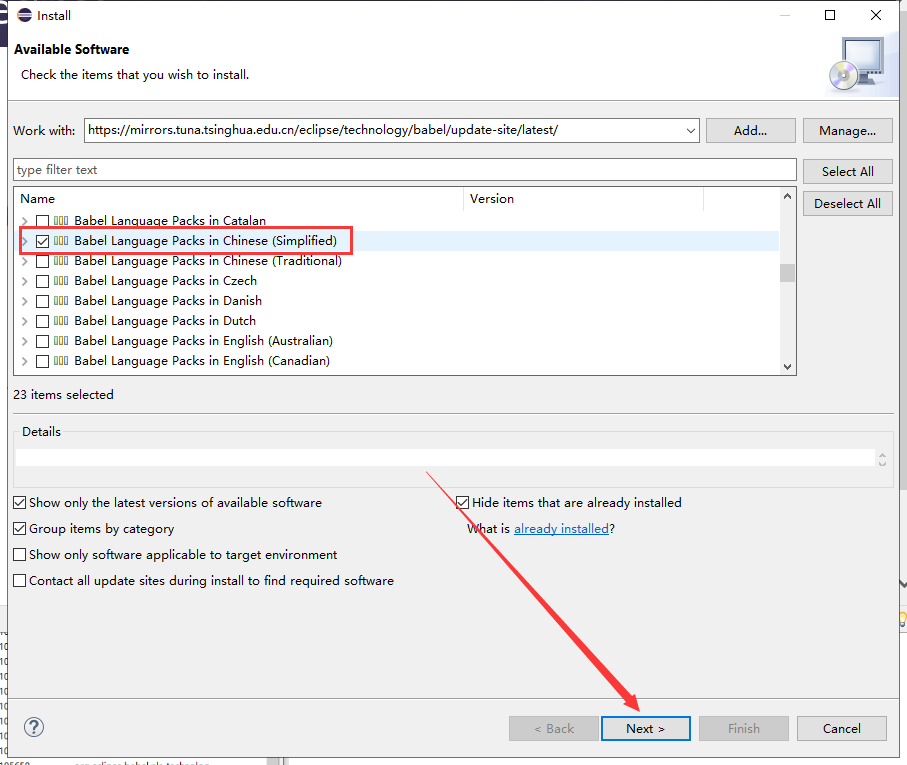
Task: Open the already installed link
Action: point(561,529)
